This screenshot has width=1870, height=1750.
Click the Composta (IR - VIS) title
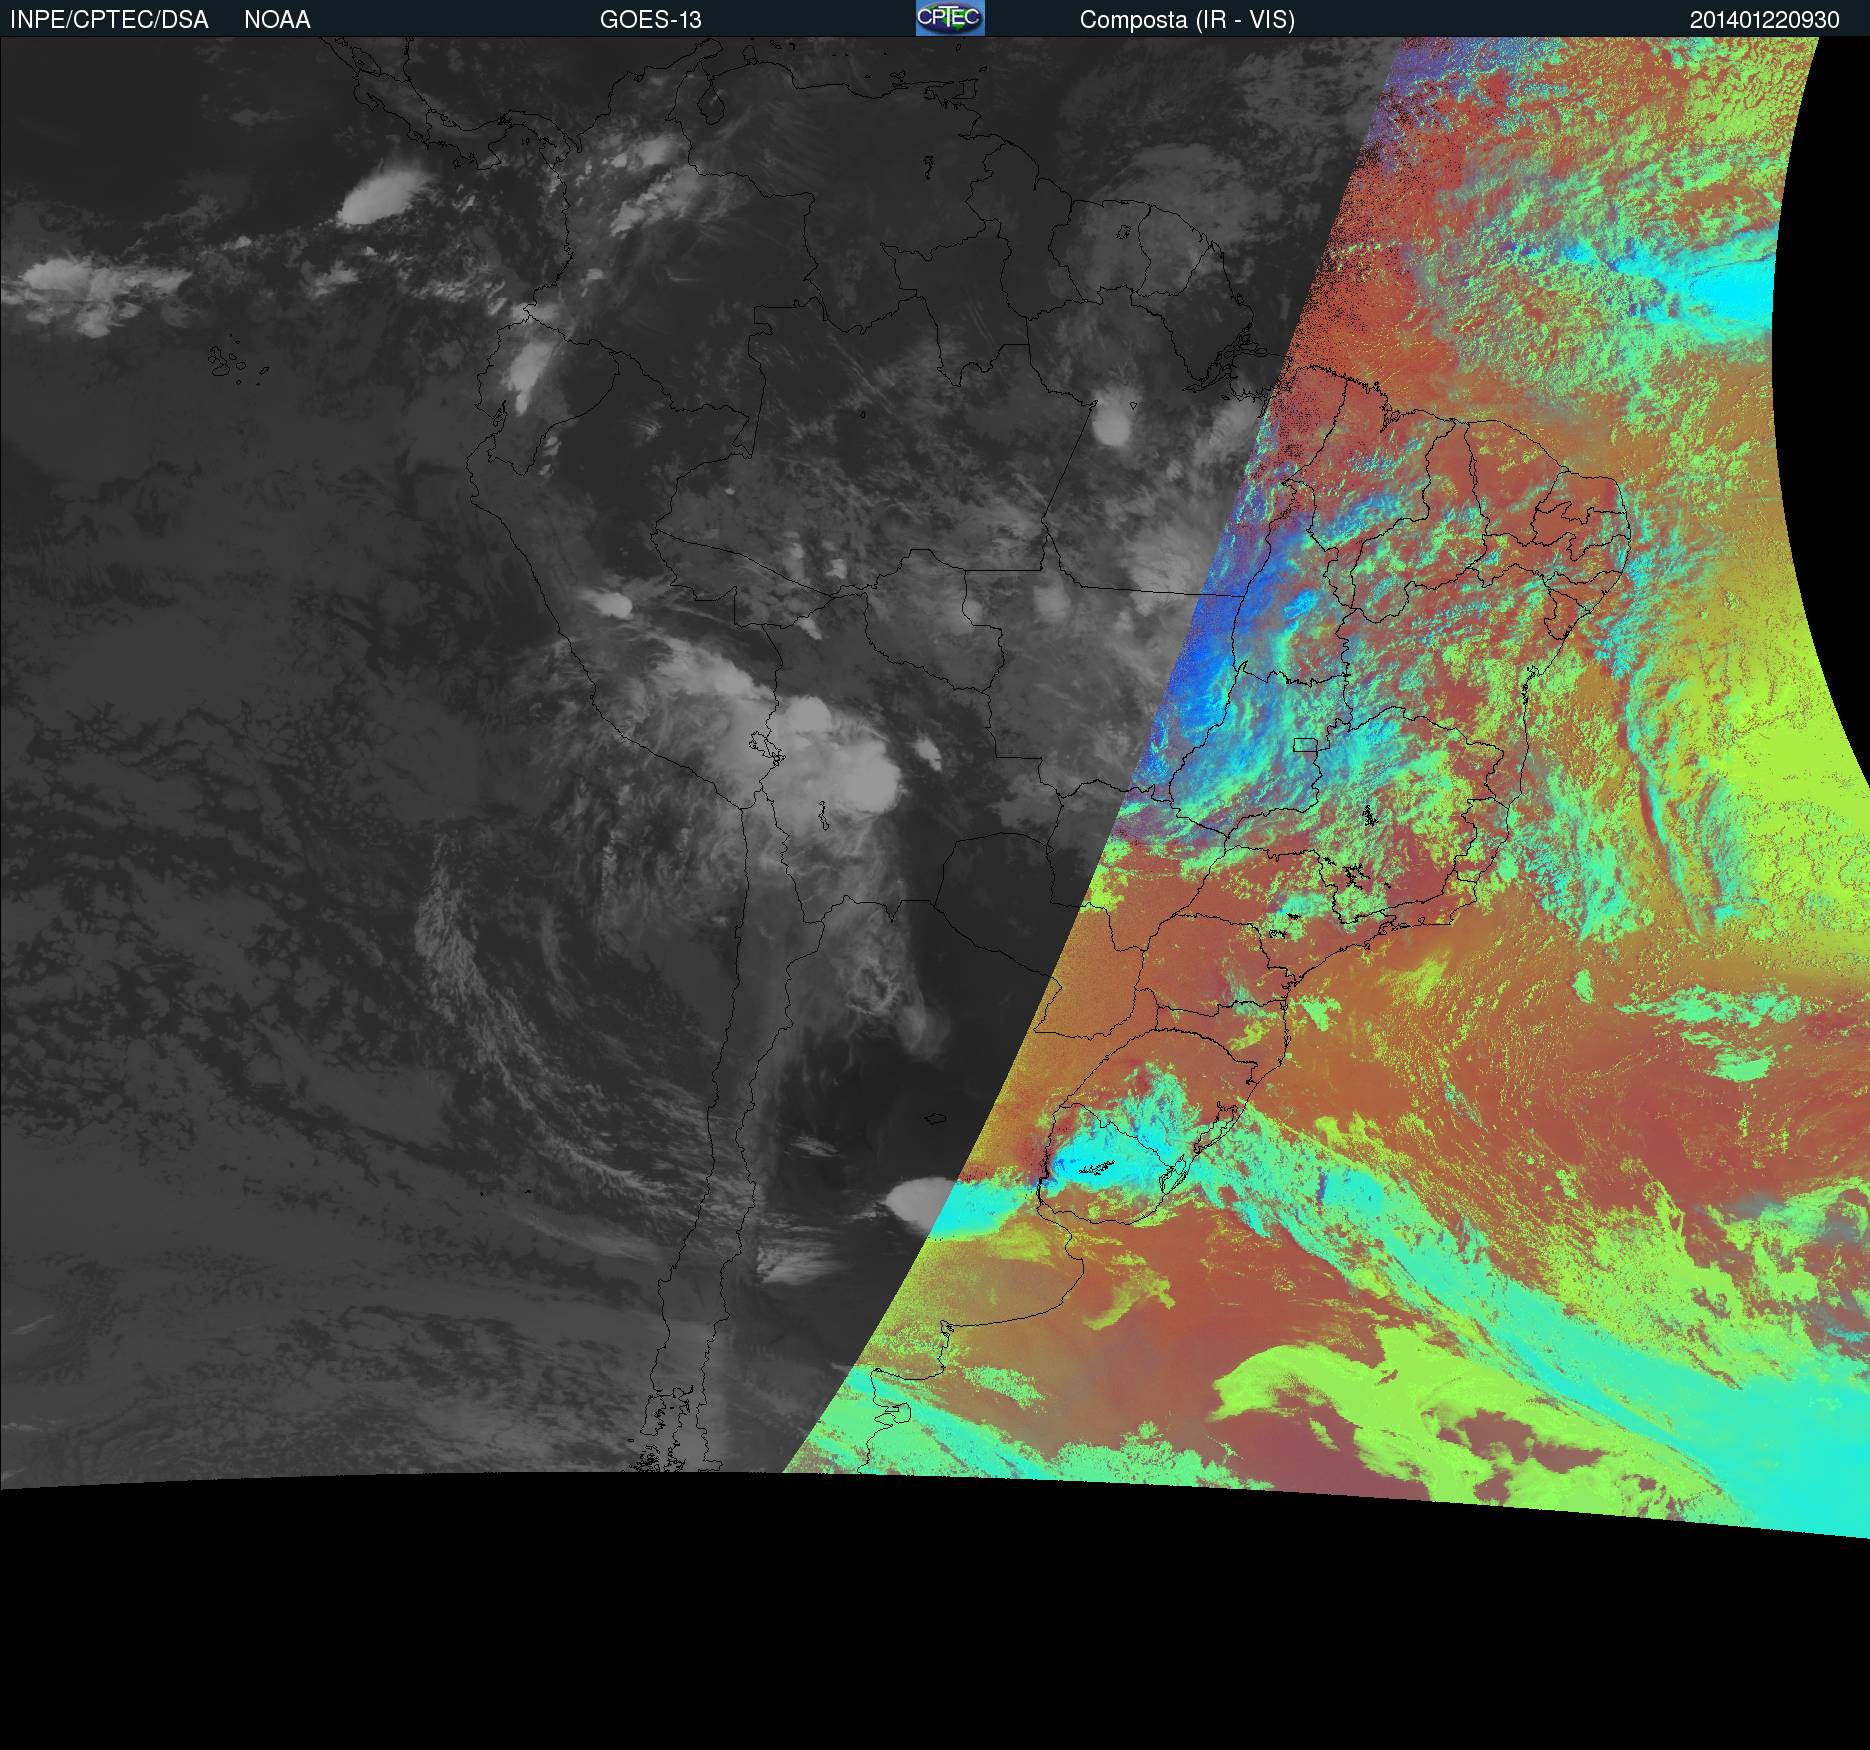[1187, 20]
